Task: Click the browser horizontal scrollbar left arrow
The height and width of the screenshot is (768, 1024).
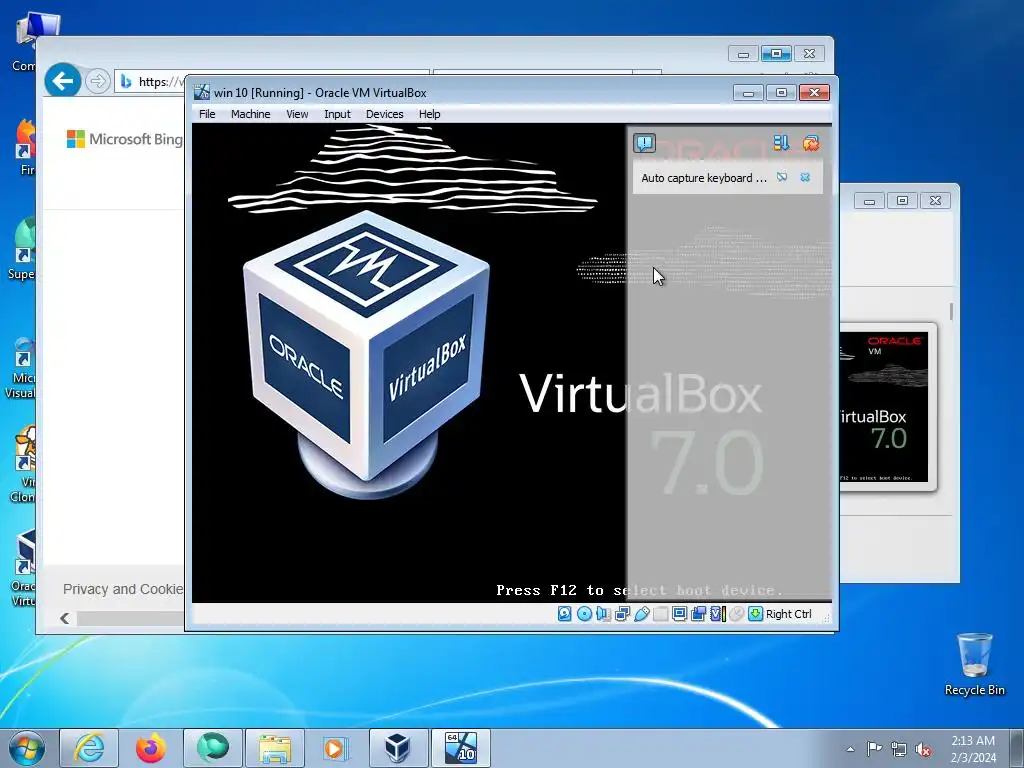Action: pos(64,618)
